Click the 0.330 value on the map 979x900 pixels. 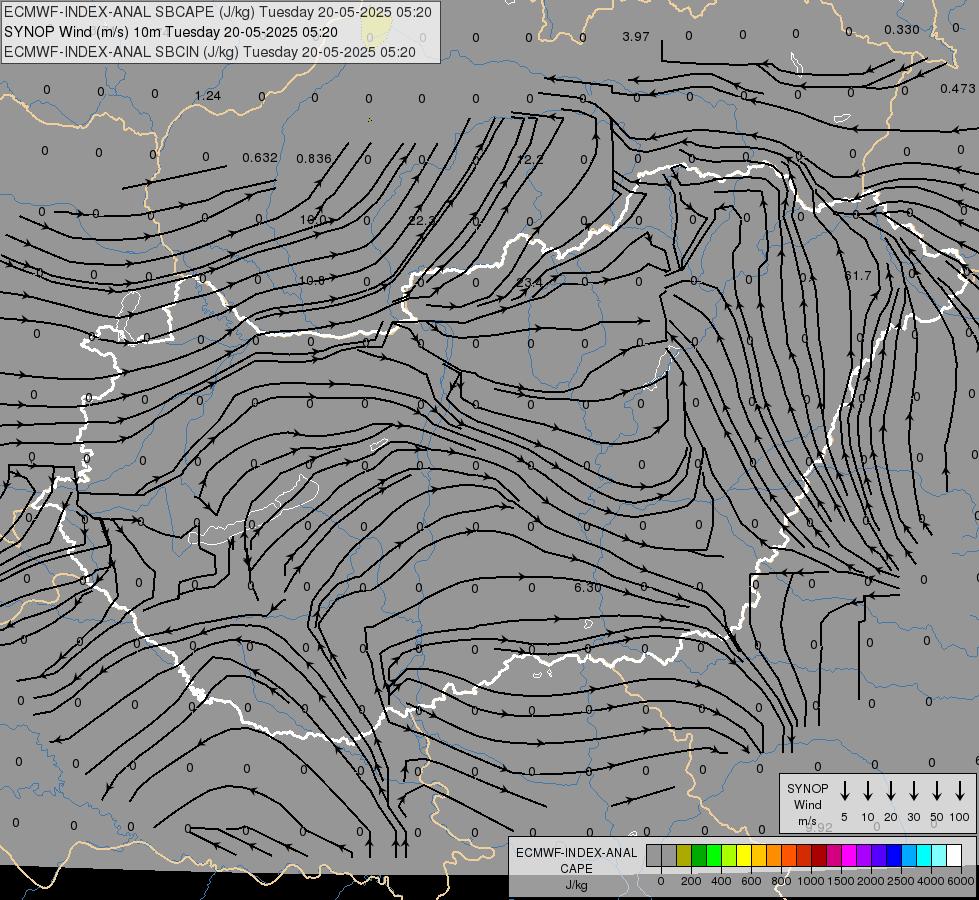[x=902, y=30]
